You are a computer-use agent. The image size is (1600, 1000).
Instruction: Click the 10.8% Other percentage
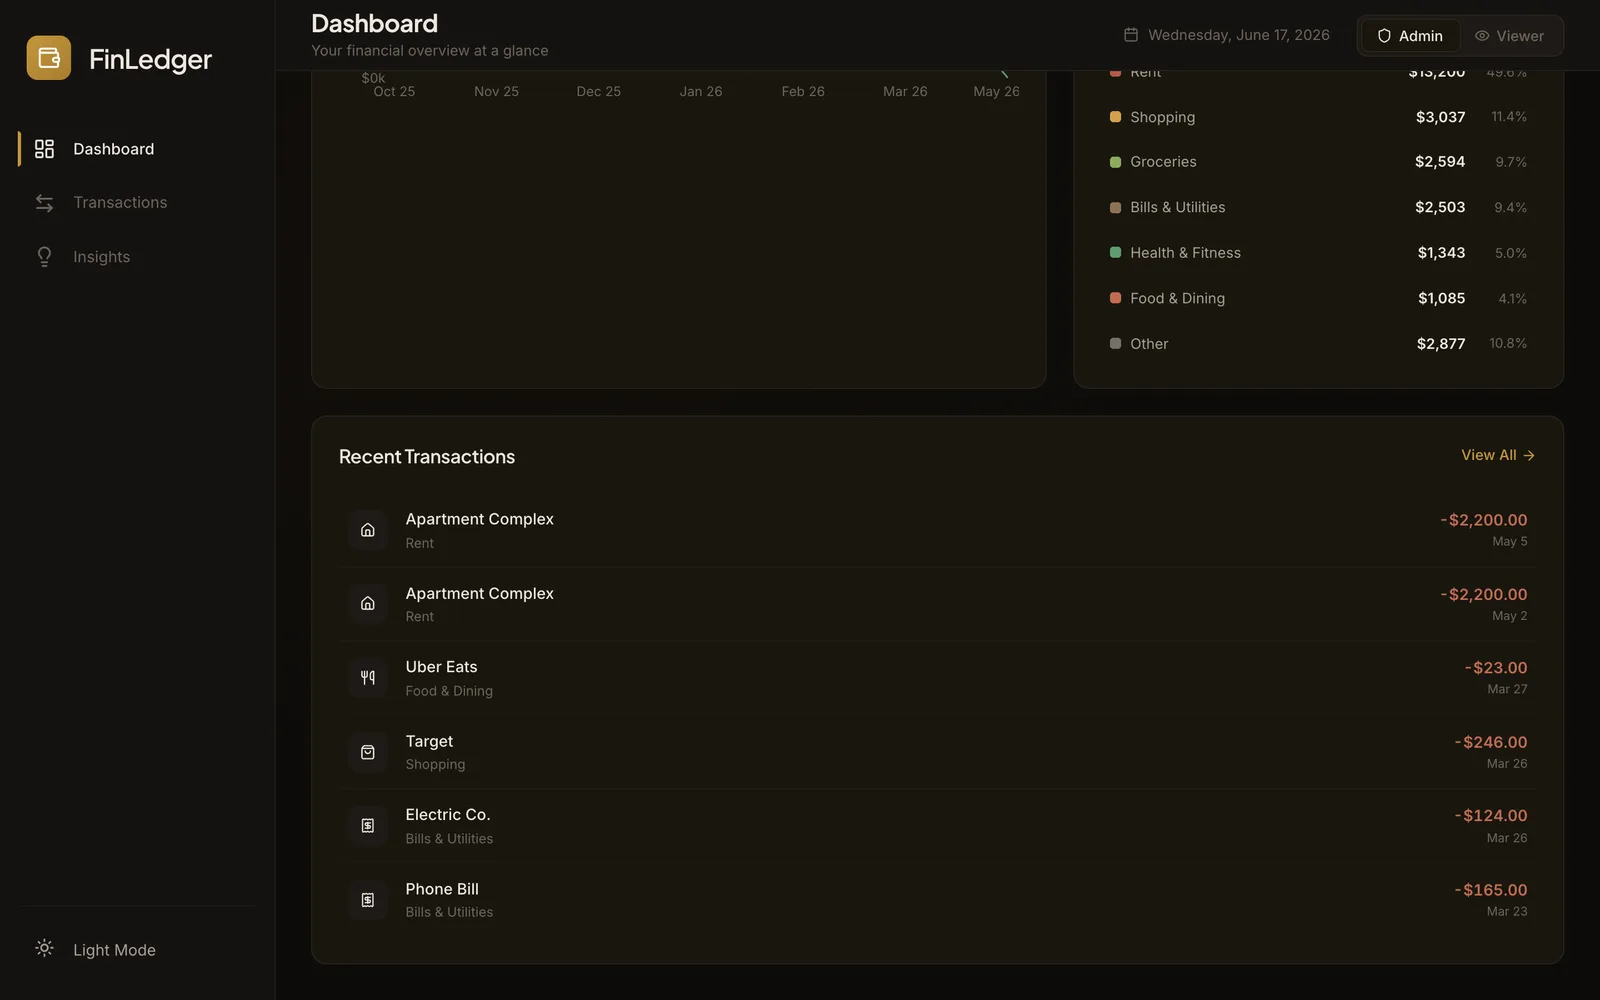(1508, 344)
